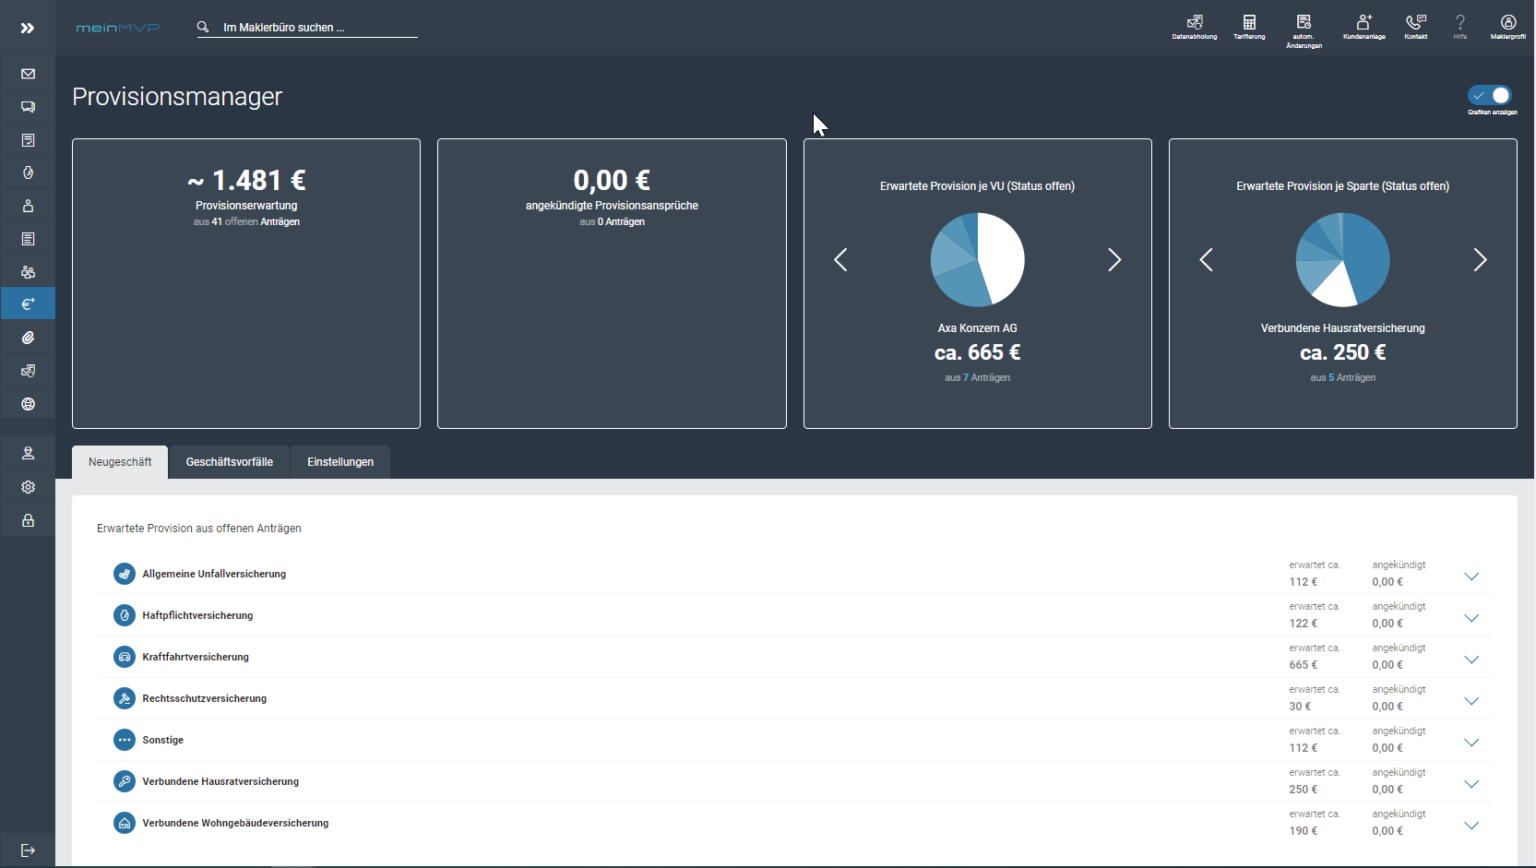Image resolution: width=1536 pixels, height=868 pixels.
Task: Open sidebar settings via the gear icon
Action: click(x=27, y=487)
